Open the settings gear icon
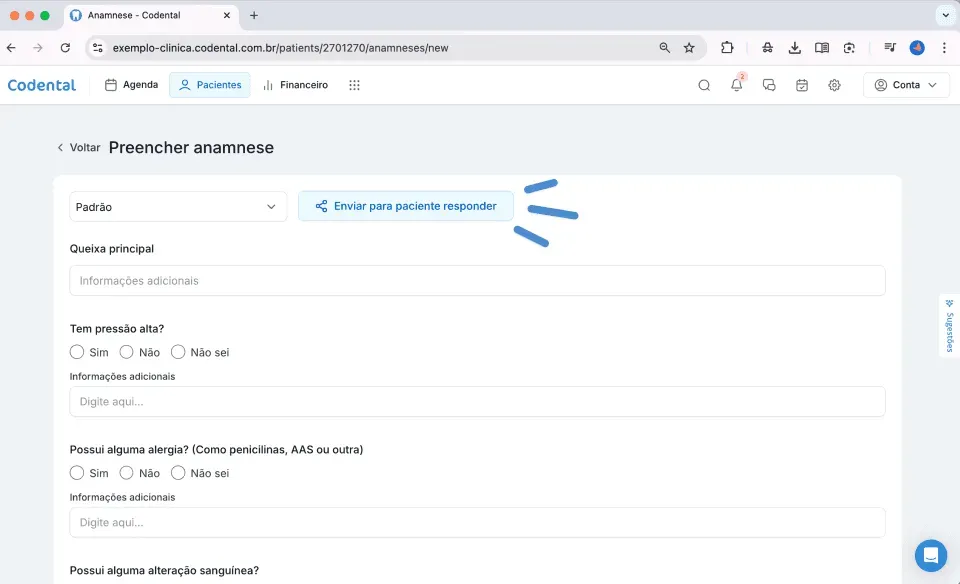The width and height of the screenshot is (960, 584). pyautogui.click(x=834, y=85)
